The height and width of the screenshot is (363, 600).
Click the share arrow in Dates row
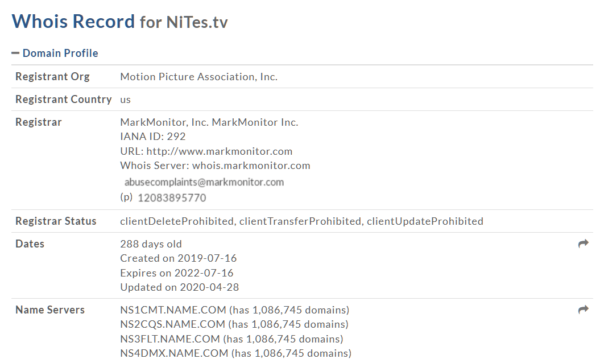tap(583, 244)
